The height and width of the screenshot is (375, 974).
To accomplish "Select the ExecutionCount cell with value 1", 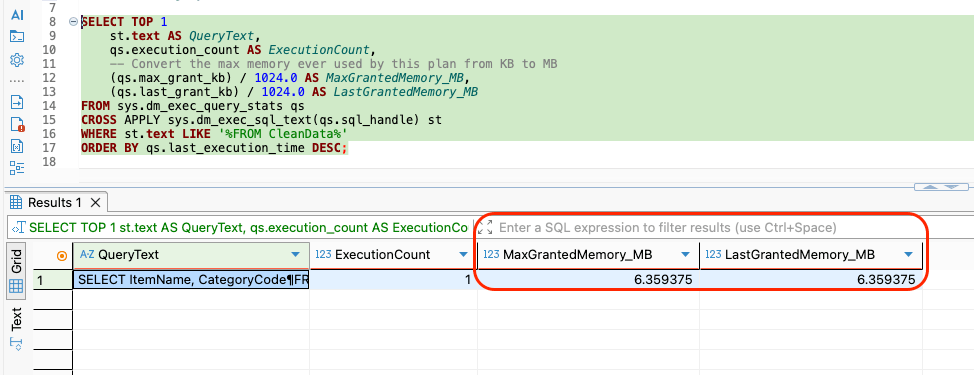I will coord(393,280).
